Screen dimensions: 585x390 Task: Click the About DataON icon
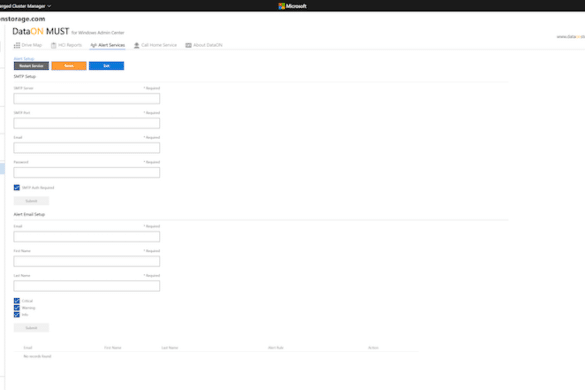click(x=188, y=45)
